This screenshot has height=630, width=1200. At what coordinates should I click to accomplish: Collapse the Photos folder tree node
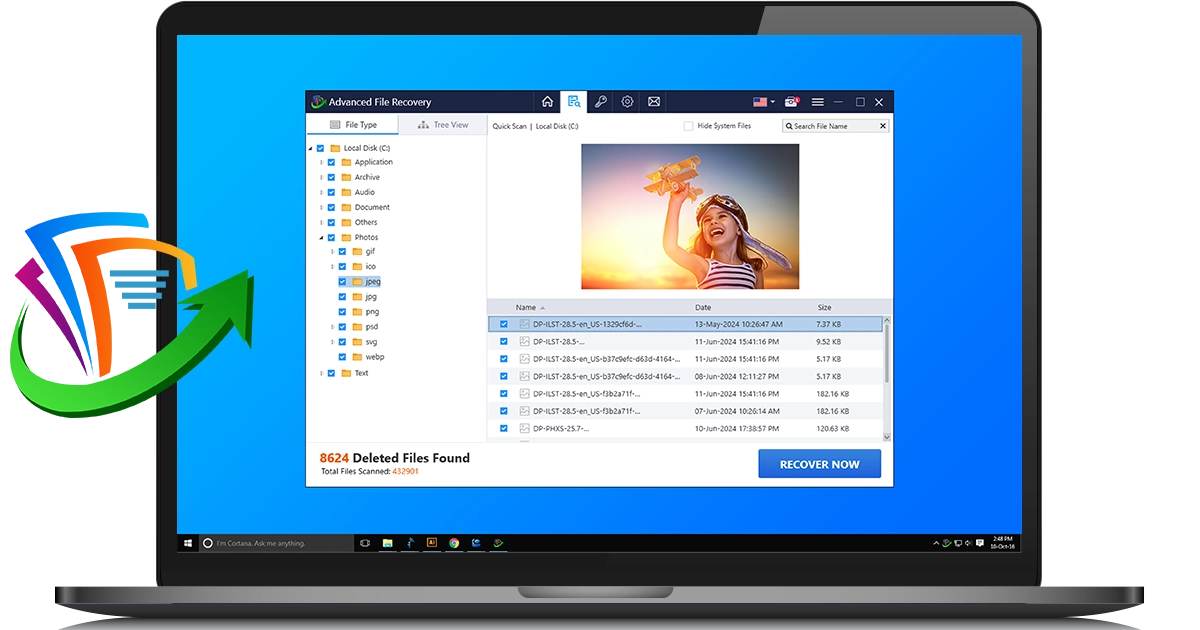point(320,238)
